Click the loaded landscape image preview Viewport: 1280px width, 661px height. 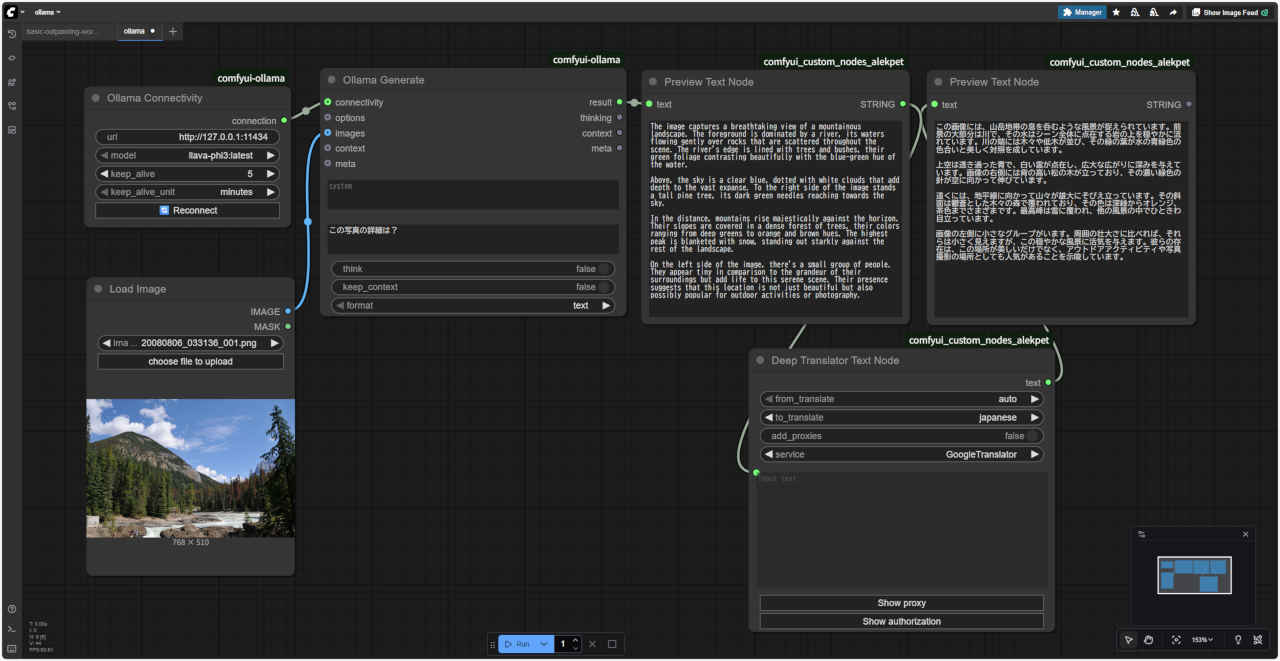click(x=190, y=467)
